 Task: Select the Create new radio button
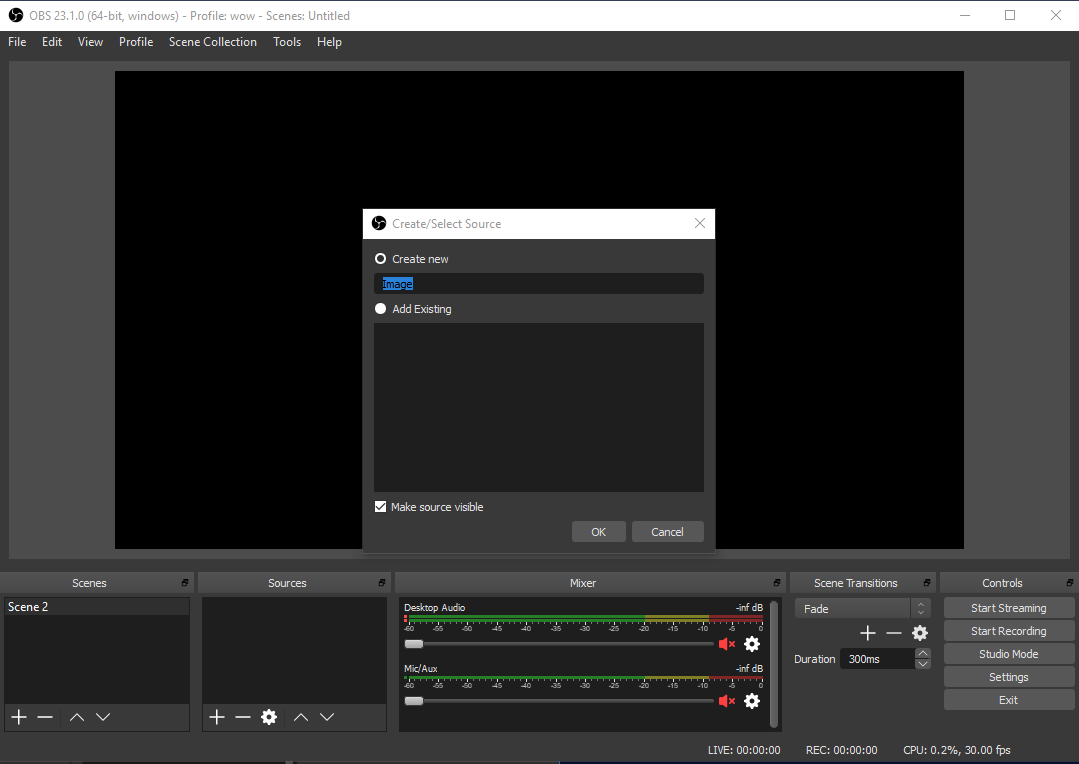tap(381, 259)
